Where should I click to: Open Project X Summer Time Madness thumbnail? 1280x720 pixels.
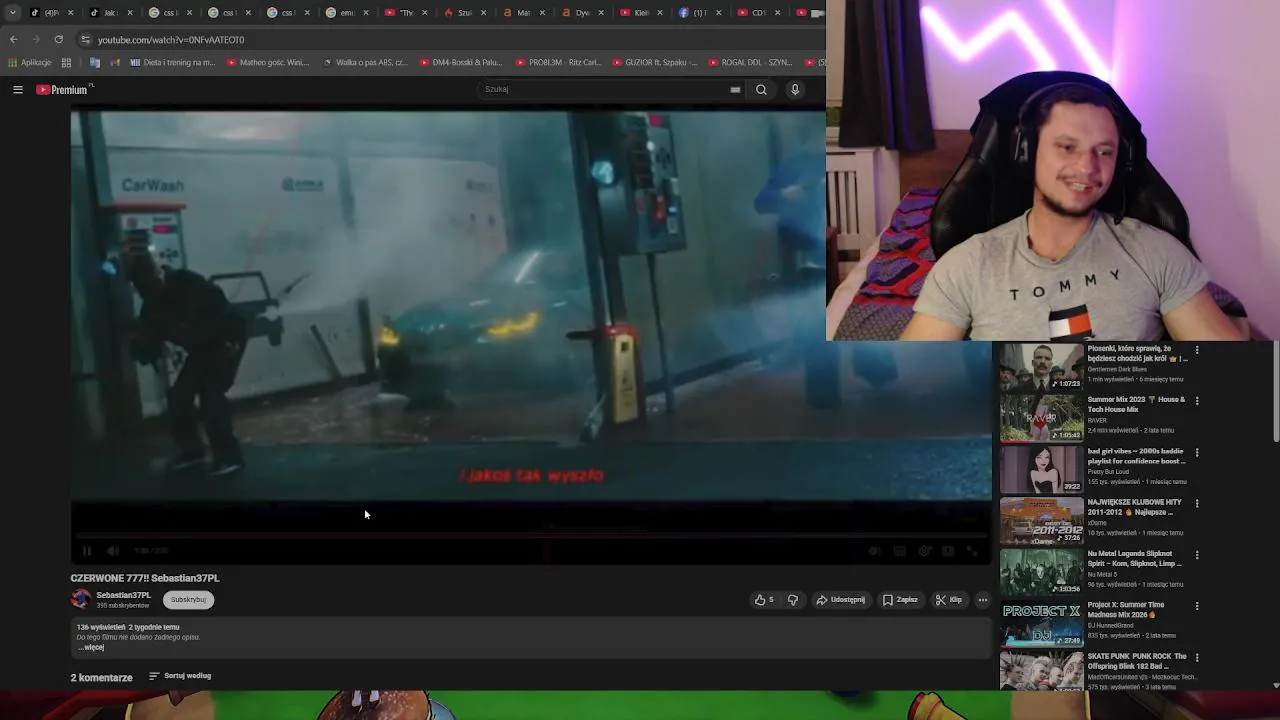1041,623
